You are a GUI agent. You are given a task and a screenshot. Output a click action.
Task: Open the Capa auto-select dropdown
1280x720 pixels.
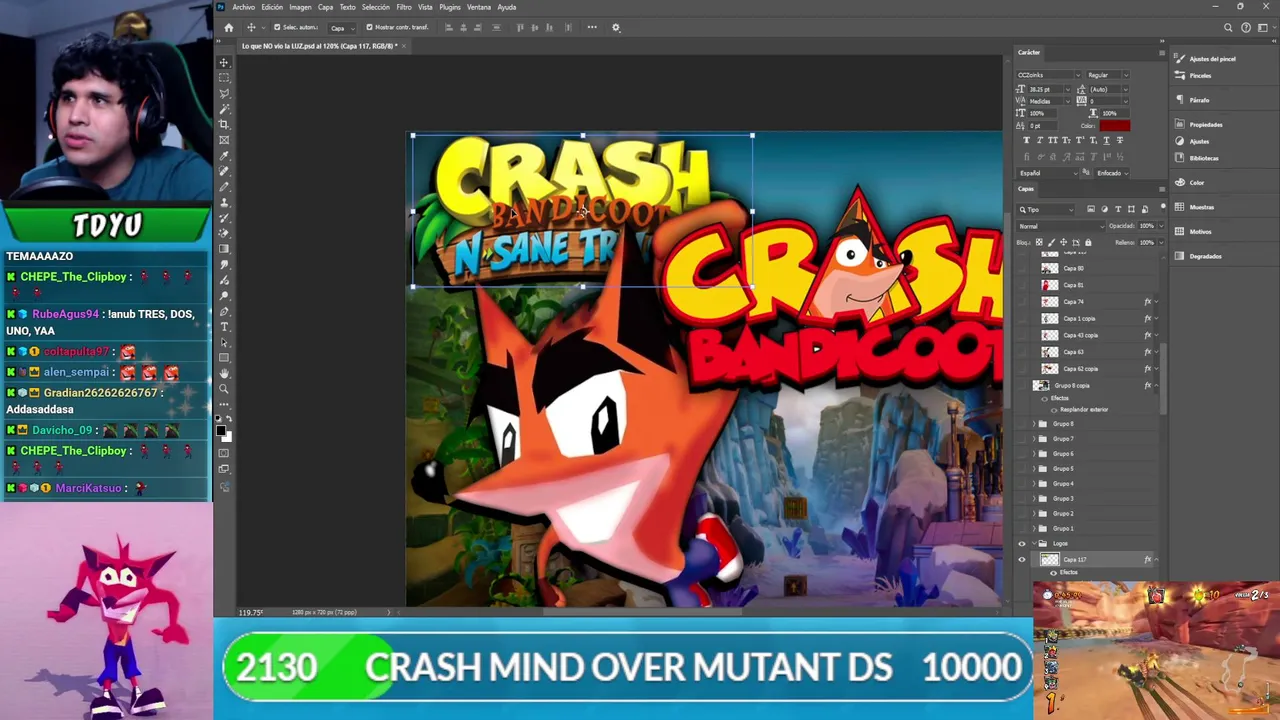(x=341, y=27)
